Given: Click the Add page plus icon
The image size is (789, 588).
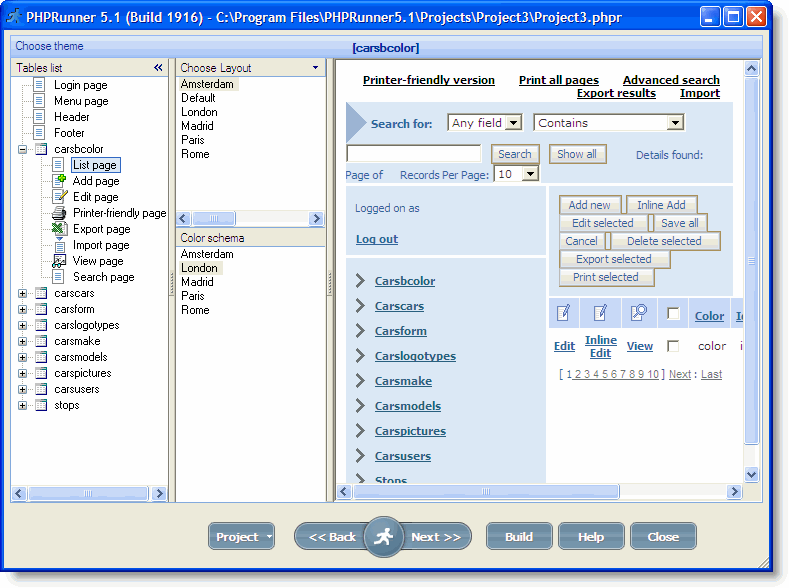Looking at the screenshot, I should tap(59, 181).
